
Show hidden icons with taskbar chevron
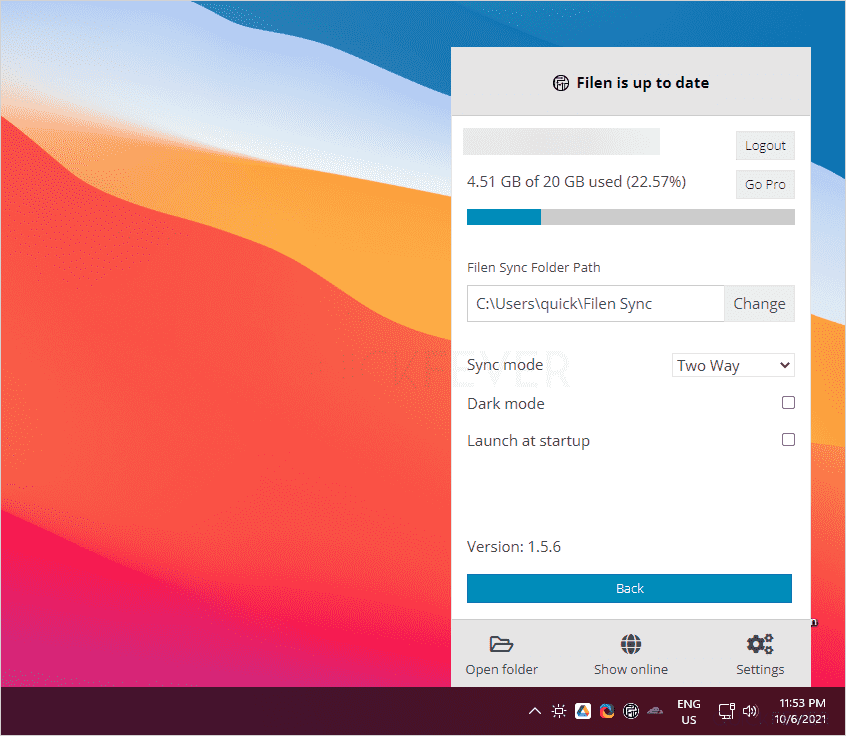[535, 711]
